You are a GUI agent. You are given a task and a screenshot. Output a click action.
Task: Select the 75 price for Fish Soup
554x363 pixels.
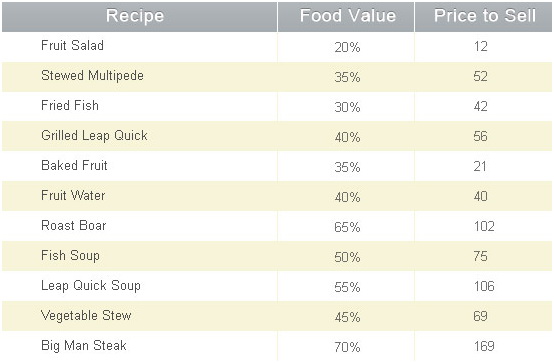pos(481,256)
